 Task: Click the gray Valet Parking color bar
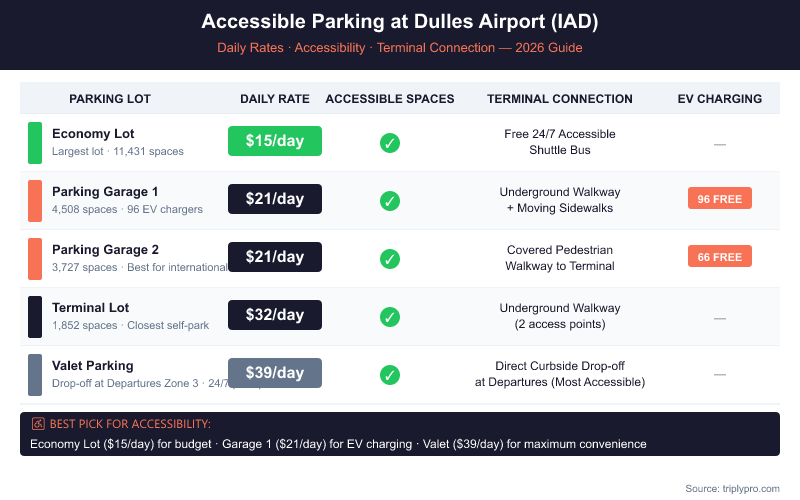(x=35, y=375)
